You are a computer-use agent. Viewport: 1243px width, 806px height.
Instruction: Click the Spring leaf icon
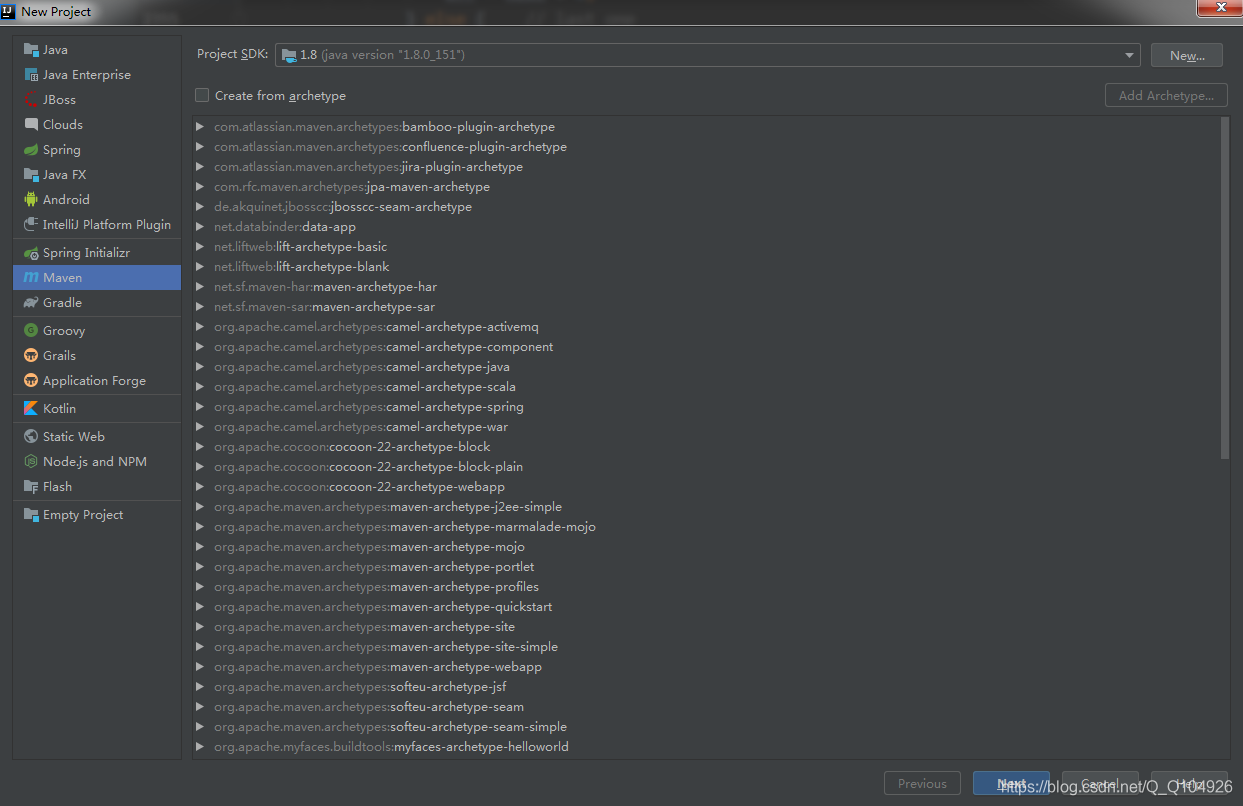click(x=31, y=150)
